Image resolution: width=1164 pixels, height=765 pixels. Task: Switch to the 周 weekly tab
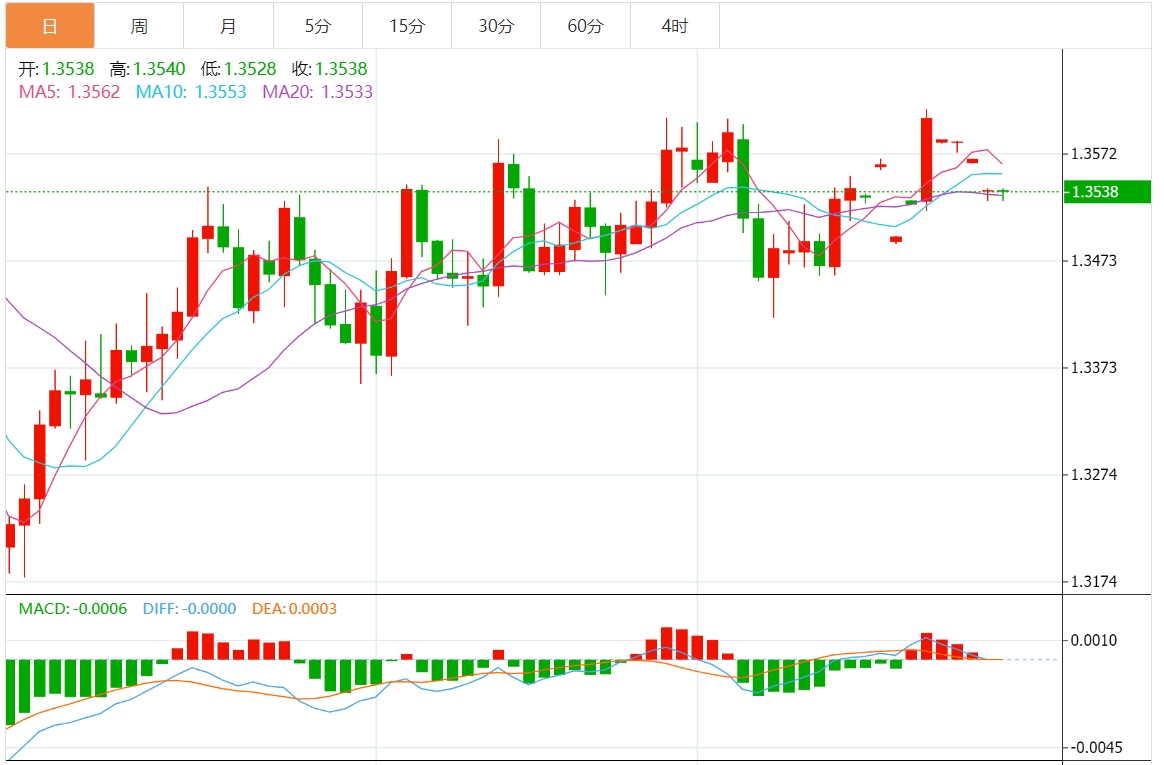coord(139,26)
